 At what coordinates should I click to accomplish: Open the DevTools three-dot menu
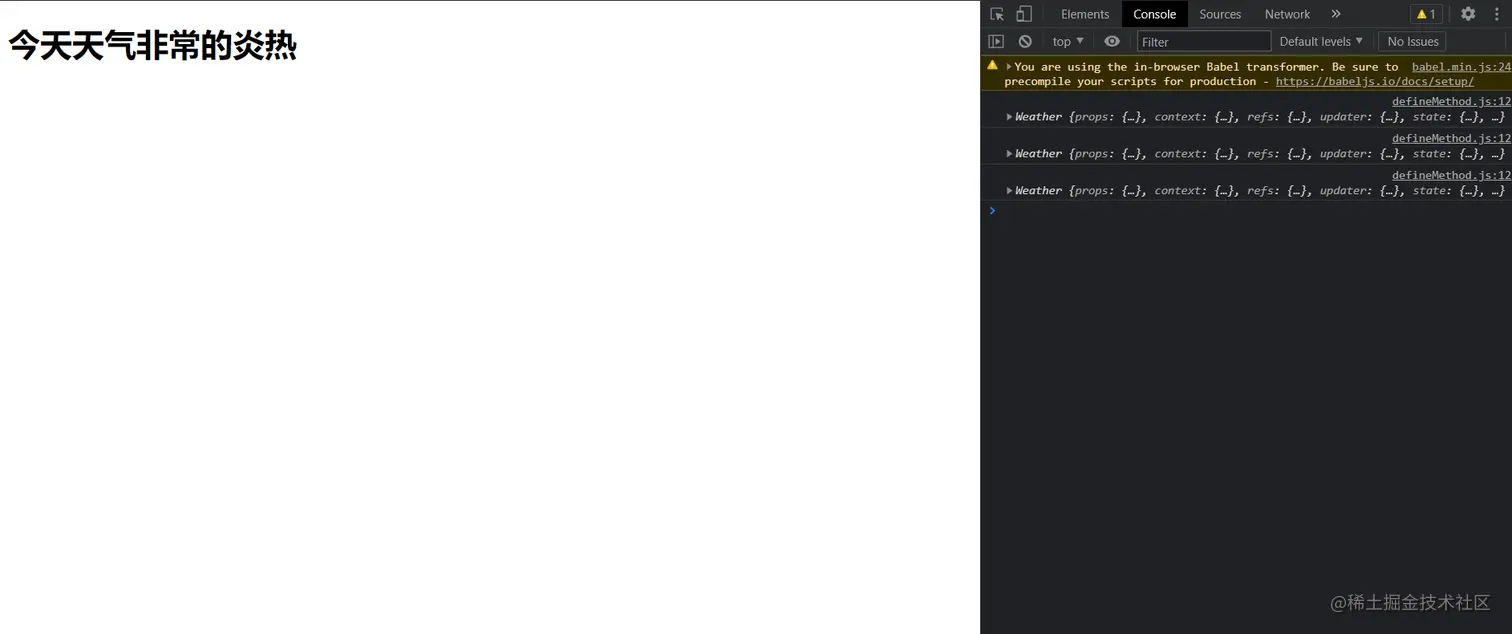1497,14
